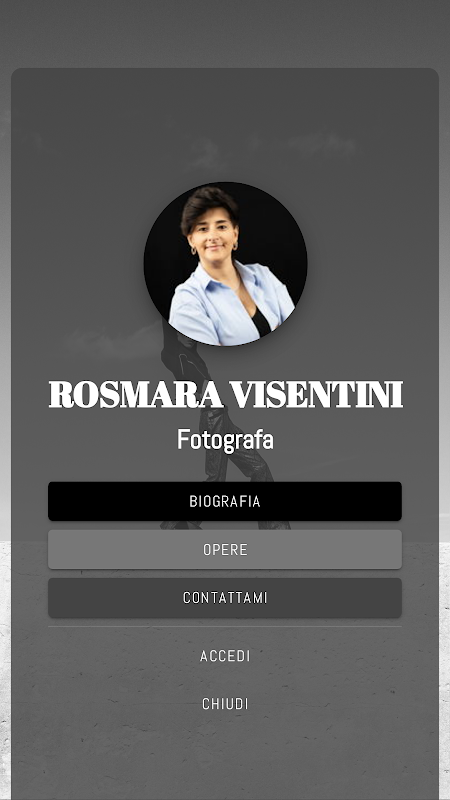Click the ROSMARA VISENTINI name heading
Screen dimensions: 450x800
coord(226,394)
